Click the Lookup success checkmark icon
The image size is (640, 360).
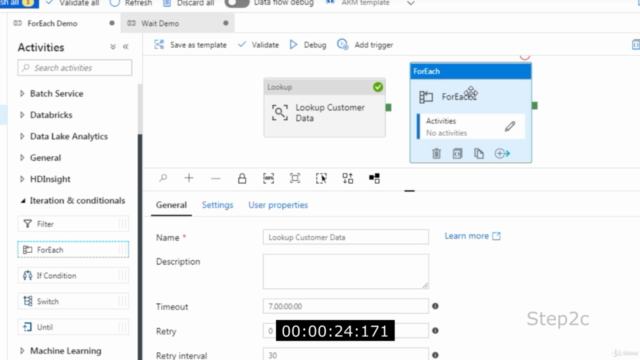[378, 87]
